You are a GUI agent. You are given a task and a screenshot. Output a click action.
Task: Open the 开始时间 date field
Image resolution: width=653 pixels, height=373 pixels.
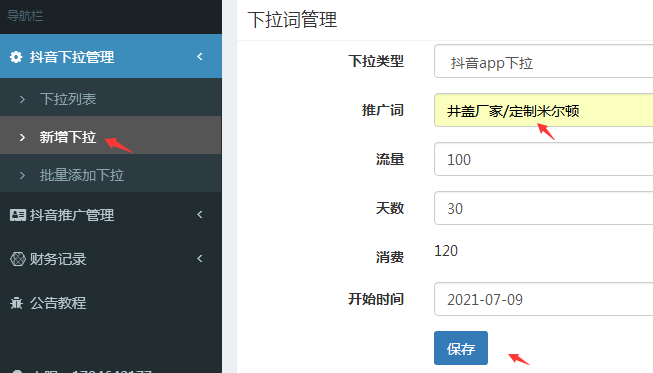[x=543, y=299]
